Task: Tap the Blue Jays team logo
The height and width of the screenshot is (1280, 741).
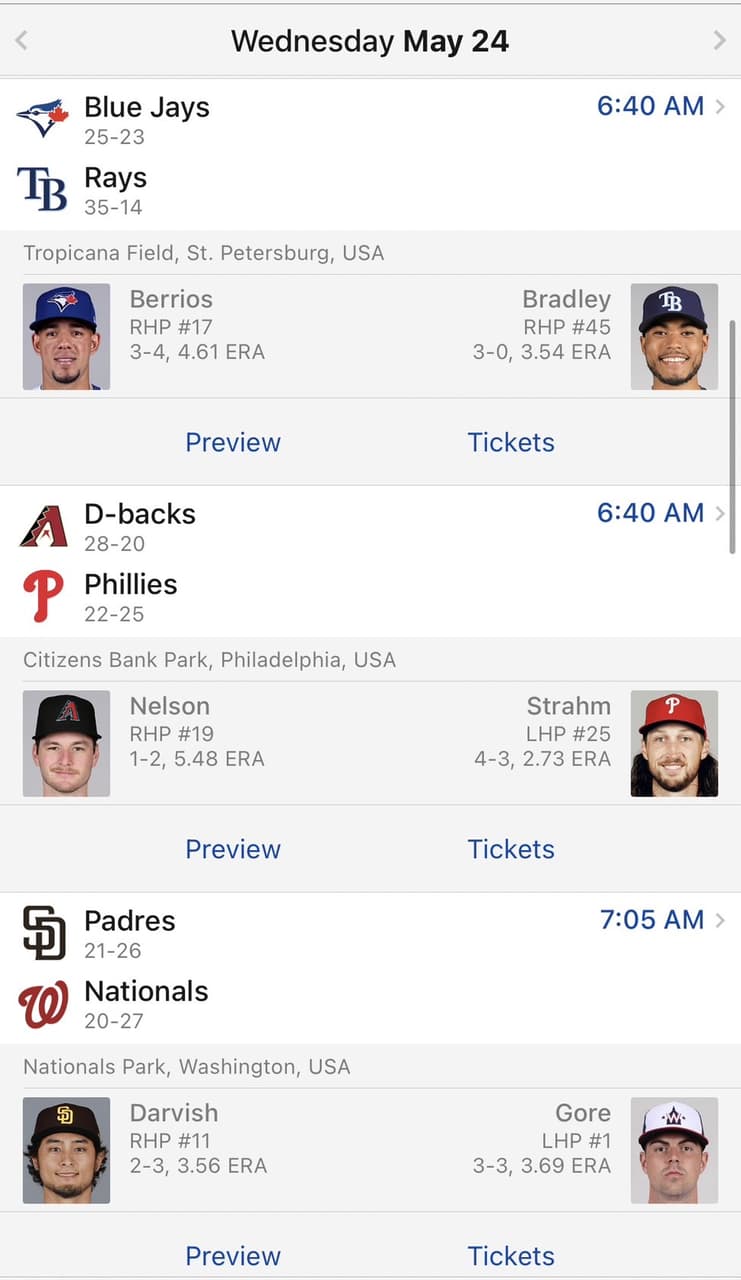Action: [x=43, y=119]
